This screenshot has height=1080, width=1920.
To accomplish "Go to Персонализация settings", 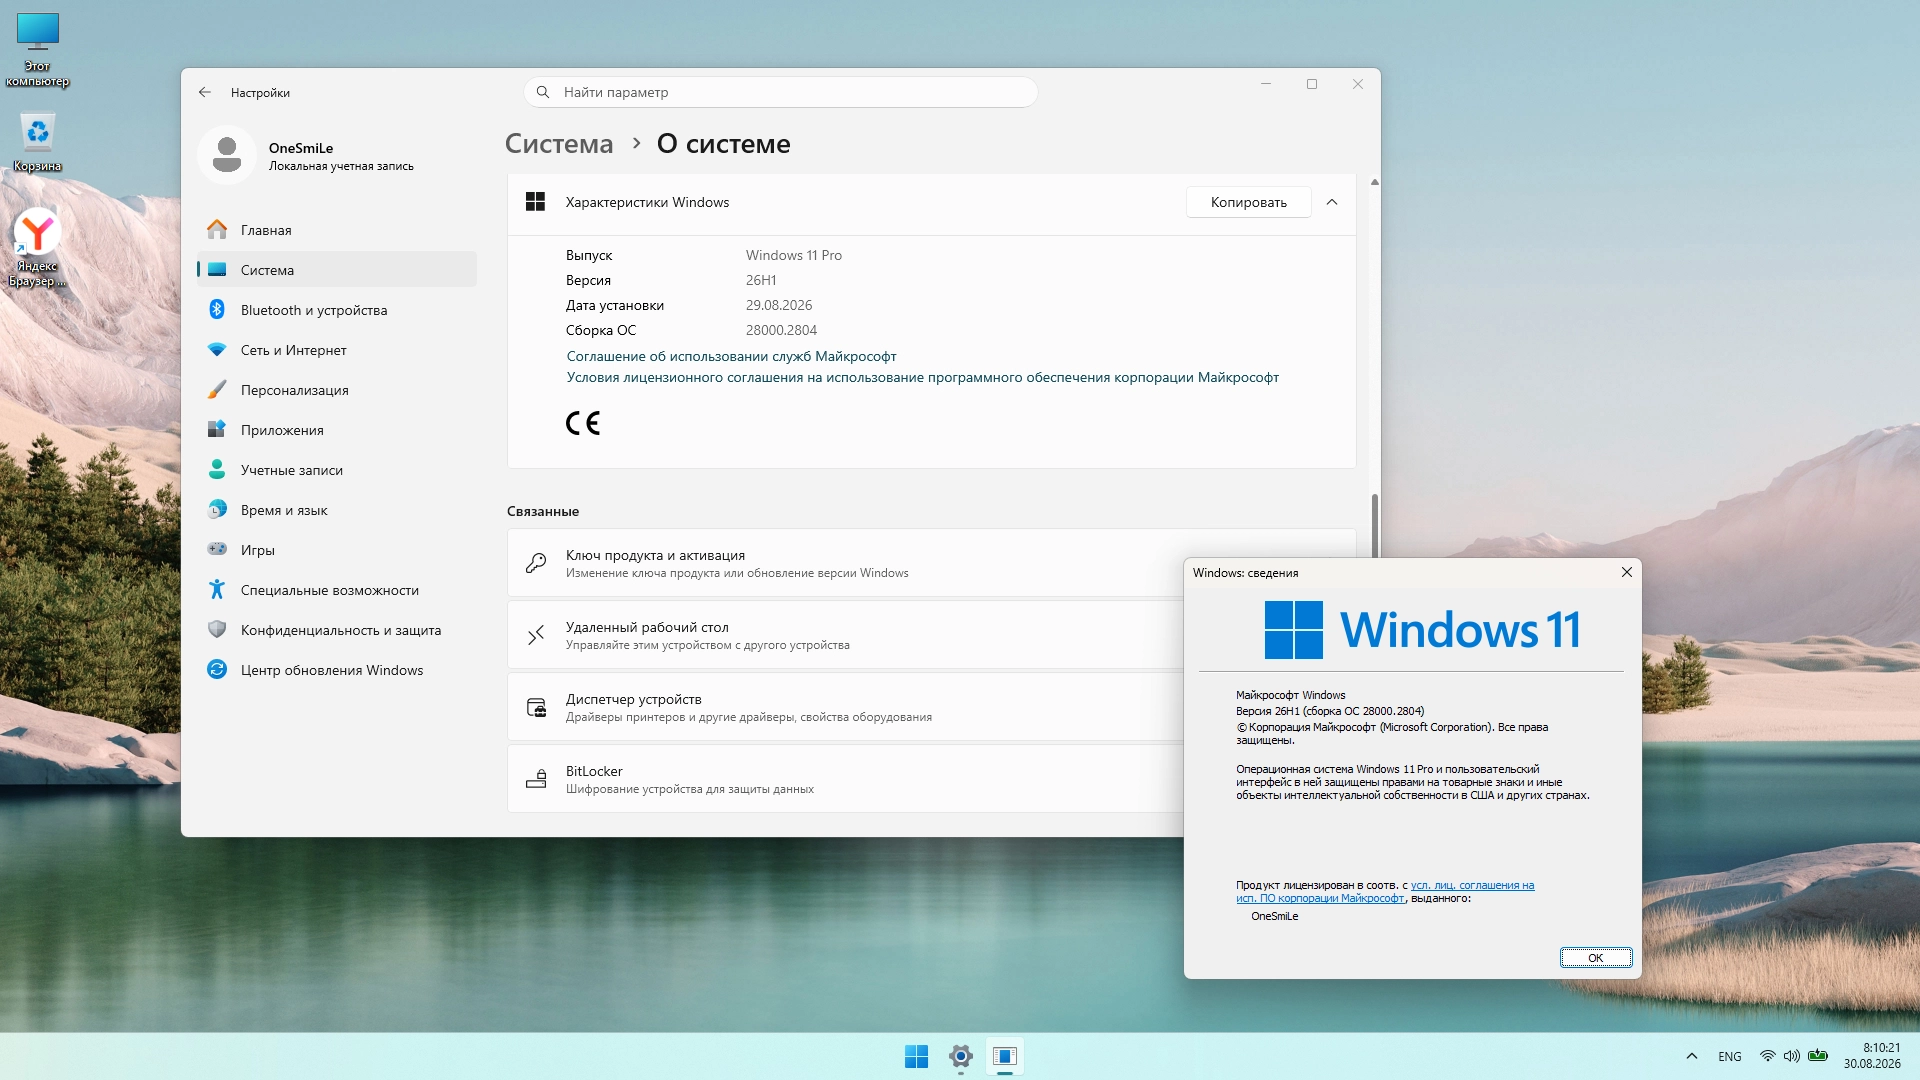I will 337,390.
